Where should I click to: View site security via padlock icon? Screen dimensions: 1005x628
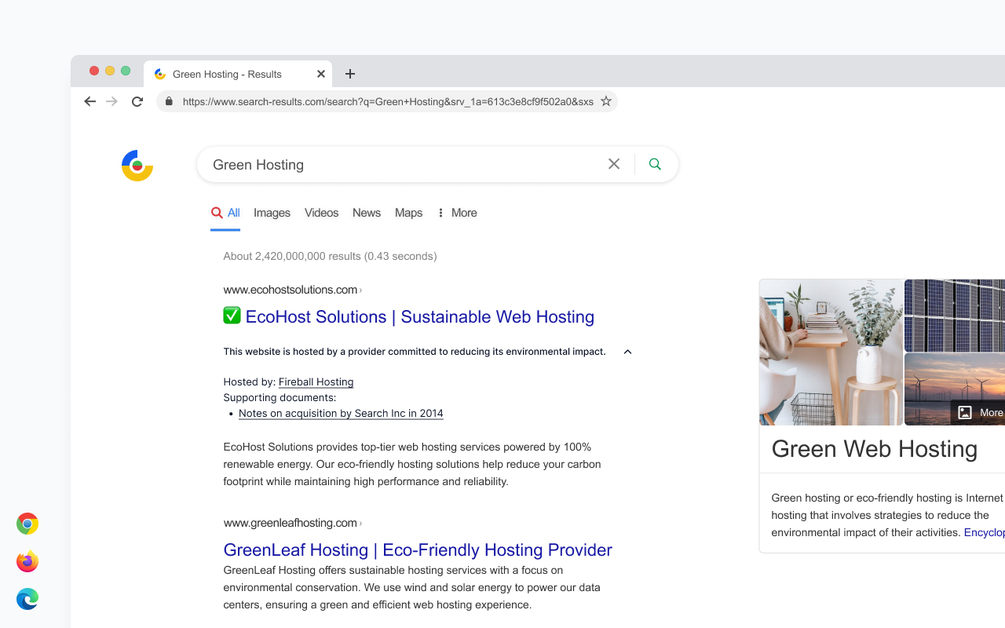tap(169, 101)
